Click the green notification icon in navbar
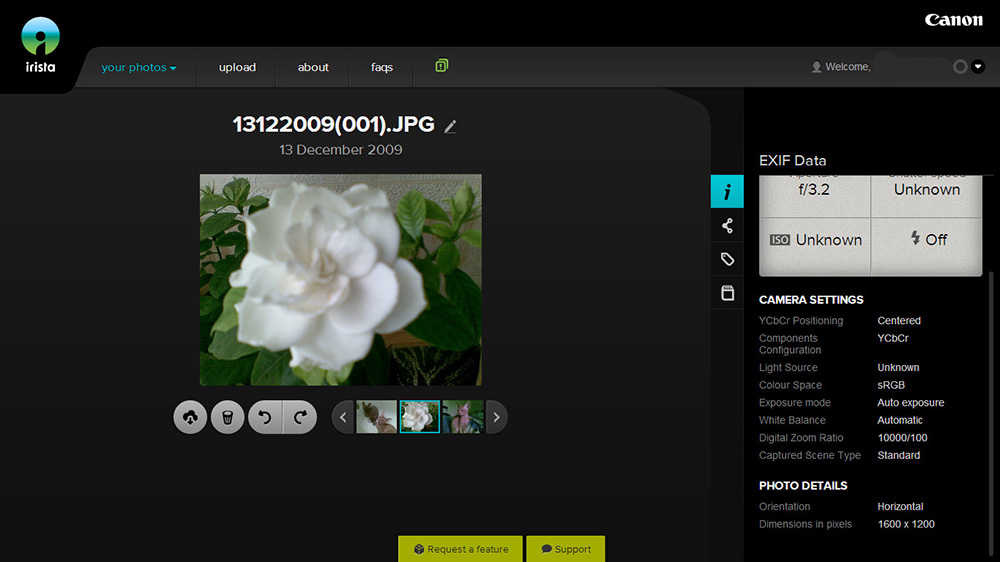 [x=441, y=65]
